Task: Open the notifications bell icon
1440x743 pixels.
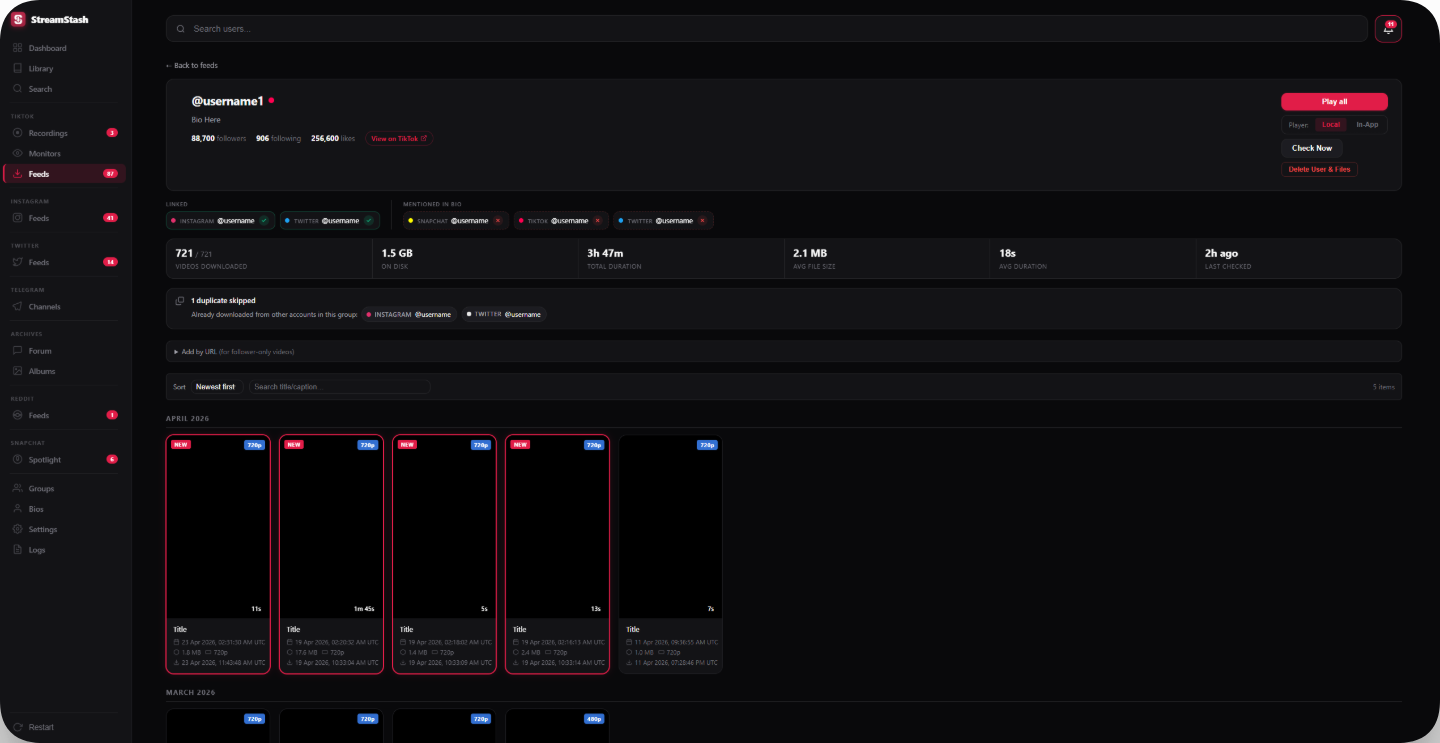Action: [1388, 29]
